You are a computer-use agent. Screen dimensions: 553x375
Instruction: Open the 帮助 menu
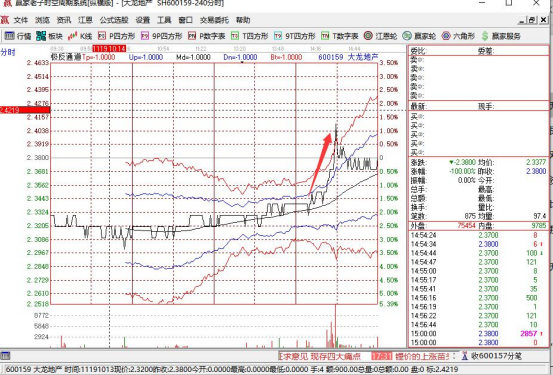tap(243, 20)
